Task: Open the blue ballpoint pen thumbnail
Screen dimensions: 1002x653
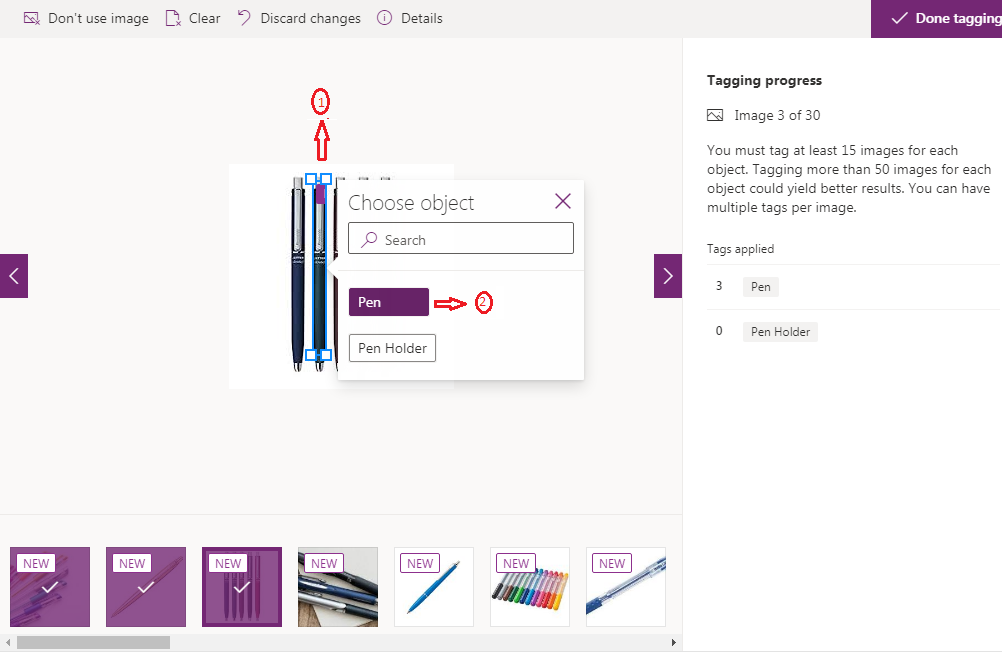Action: point(434,587)
